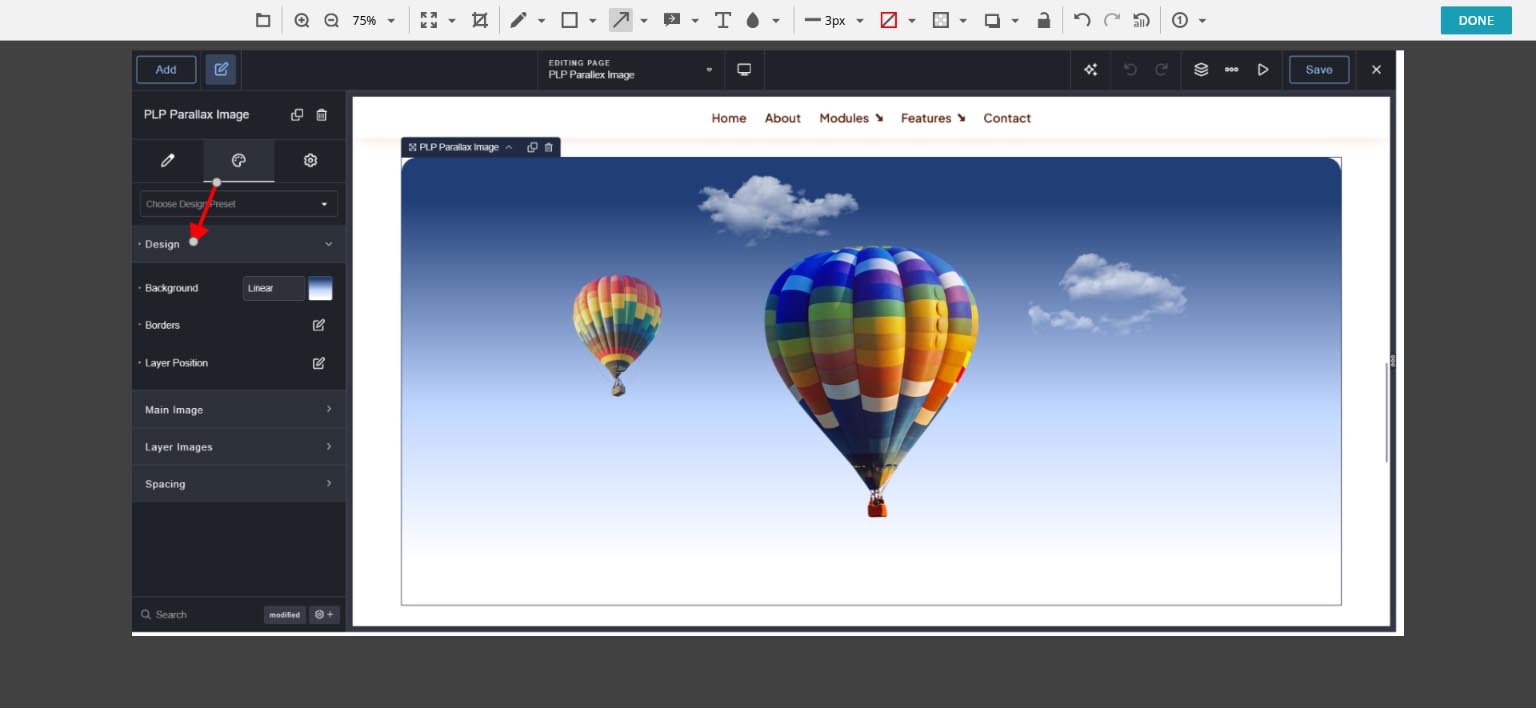Click the About menu link

783,118
